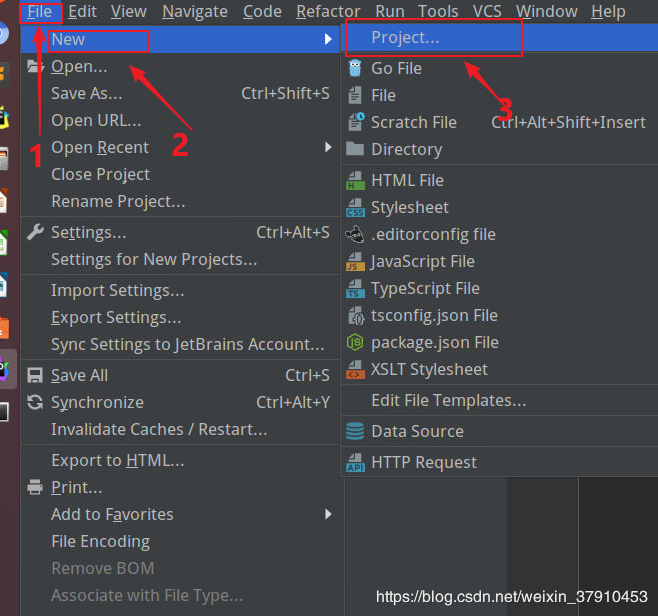
Task: Click the package.json Node.js icon
Action: [x=355, y=342]
